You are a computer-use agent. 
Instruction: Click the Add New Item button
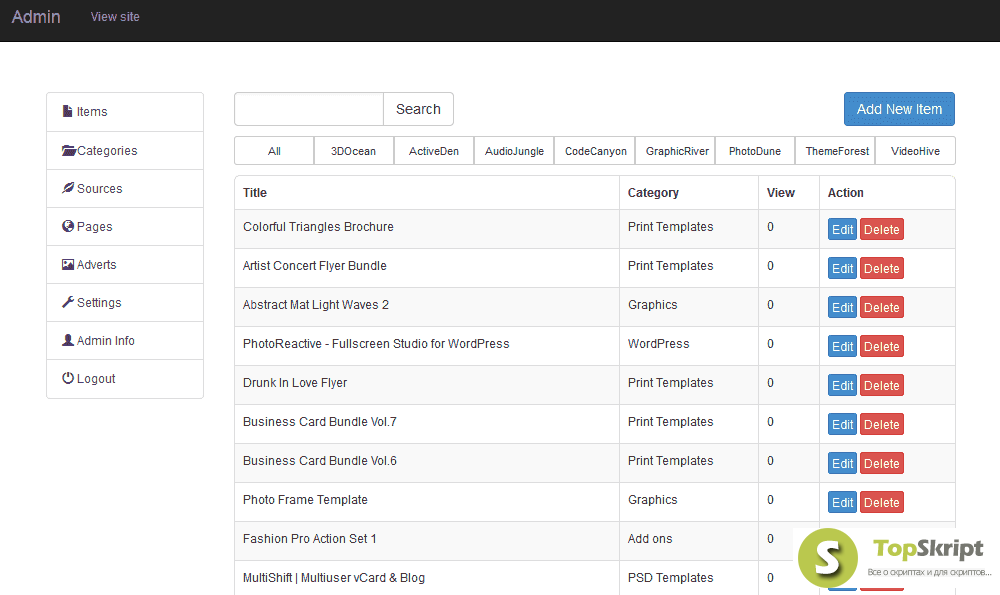click(x=899, y=109)
